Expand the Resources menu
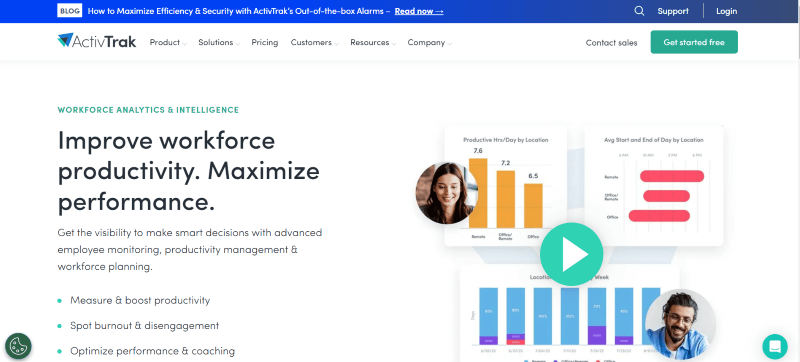 coord(373,43)
